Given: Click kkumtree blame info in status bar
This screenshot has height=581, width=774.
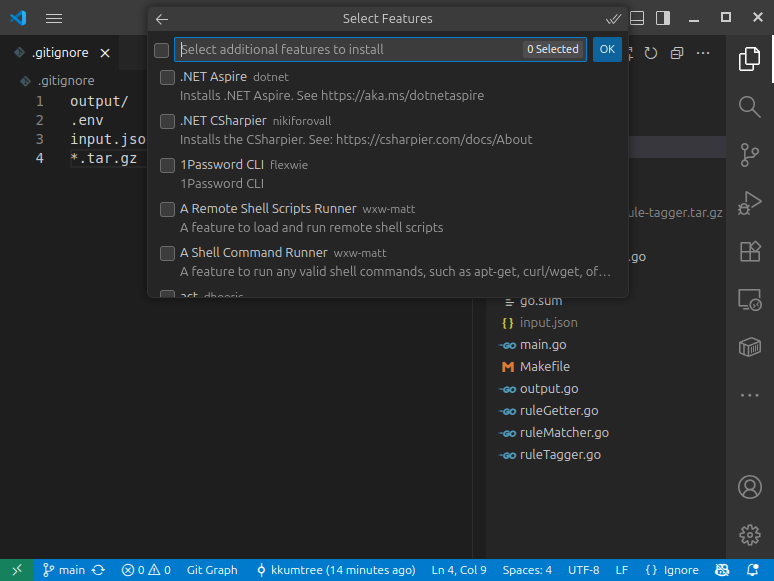Looking at the screenshot, I should point(337,570).
